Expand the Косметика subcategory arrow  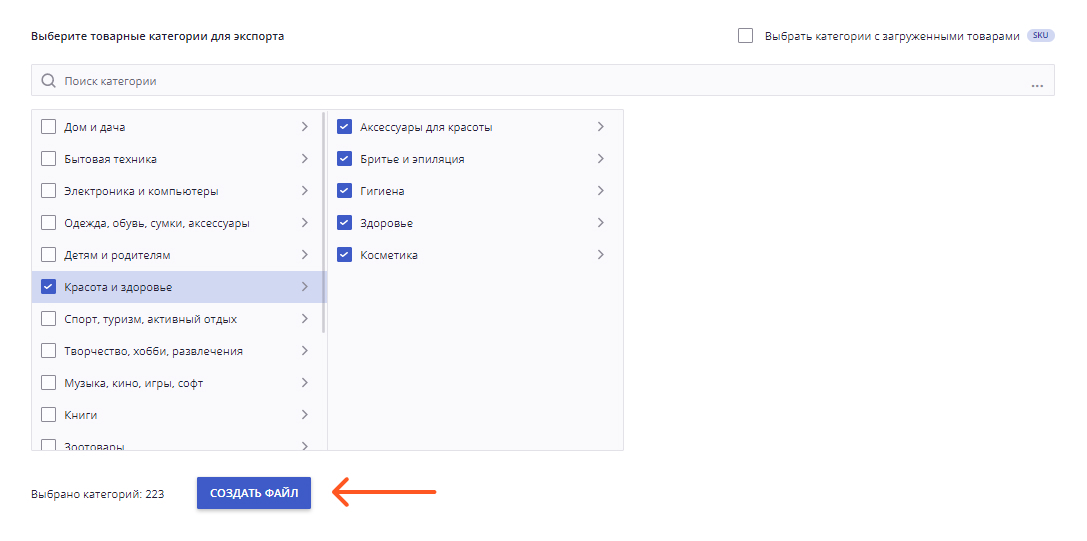[601, 255]
